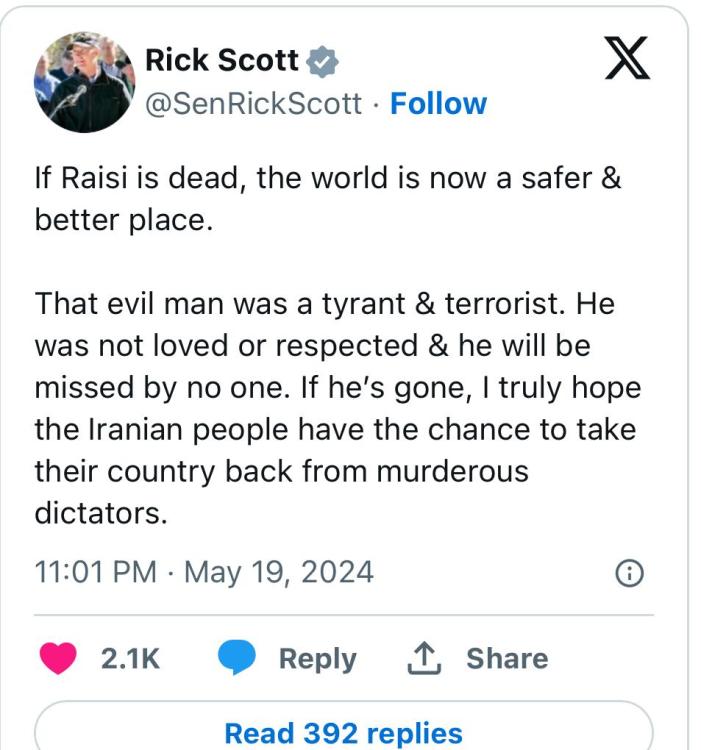Click the 2.1K likes count

(130, 658)
